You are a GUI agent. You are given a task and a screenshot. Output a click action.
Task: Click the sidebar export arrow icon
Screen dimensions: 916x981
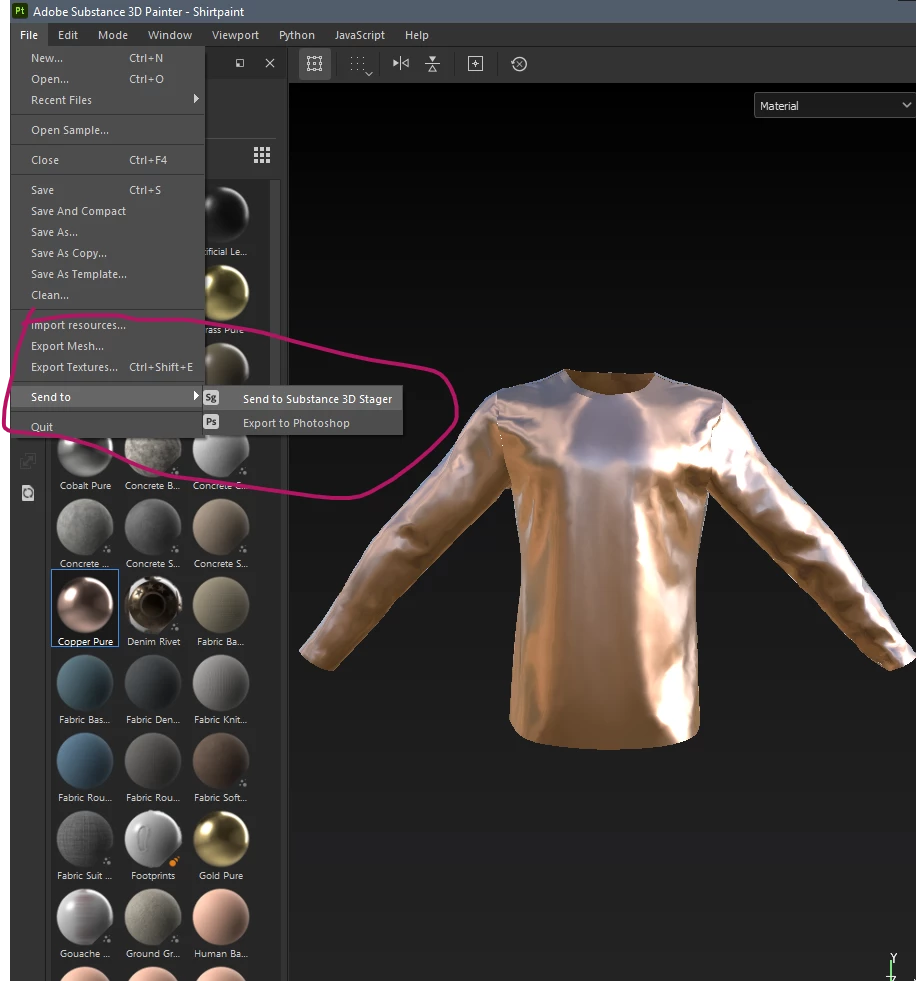tap(28, 462)
